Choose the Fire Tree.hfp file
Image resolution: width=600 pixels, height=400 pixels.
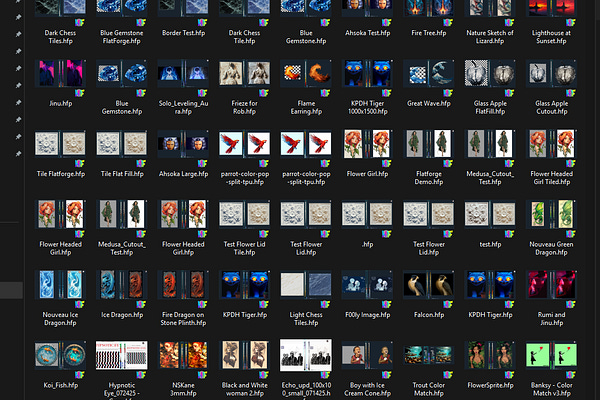429,19
